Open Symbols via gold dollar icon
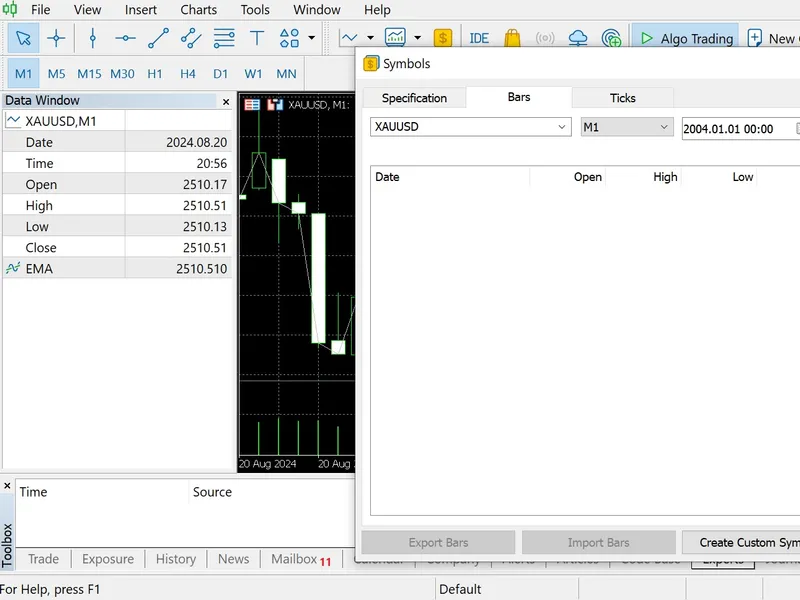Screen dimensions: 800x600 pyautogui.click(x=443, y=38)
